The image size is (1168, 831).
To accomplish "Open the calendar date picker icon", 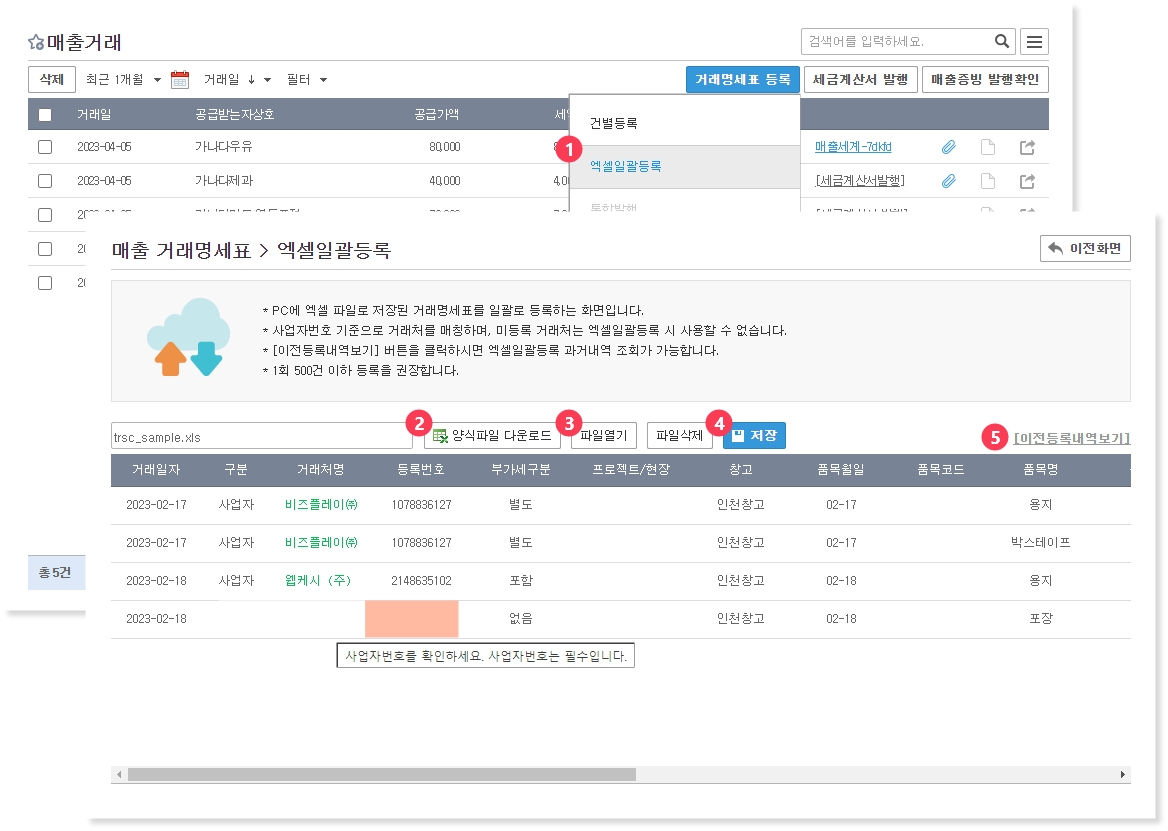I will point(180,80).
